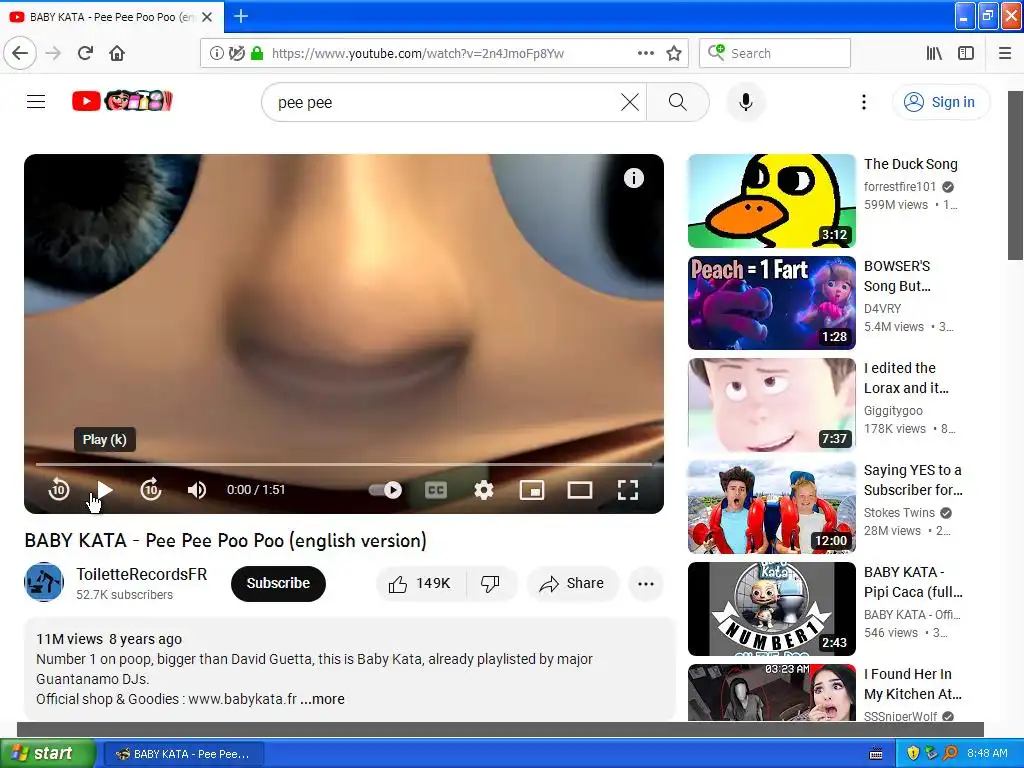Open 'I Found Her In My Kitchen' title
Viewport: 1024px width, 768px height.
[912, 684]
